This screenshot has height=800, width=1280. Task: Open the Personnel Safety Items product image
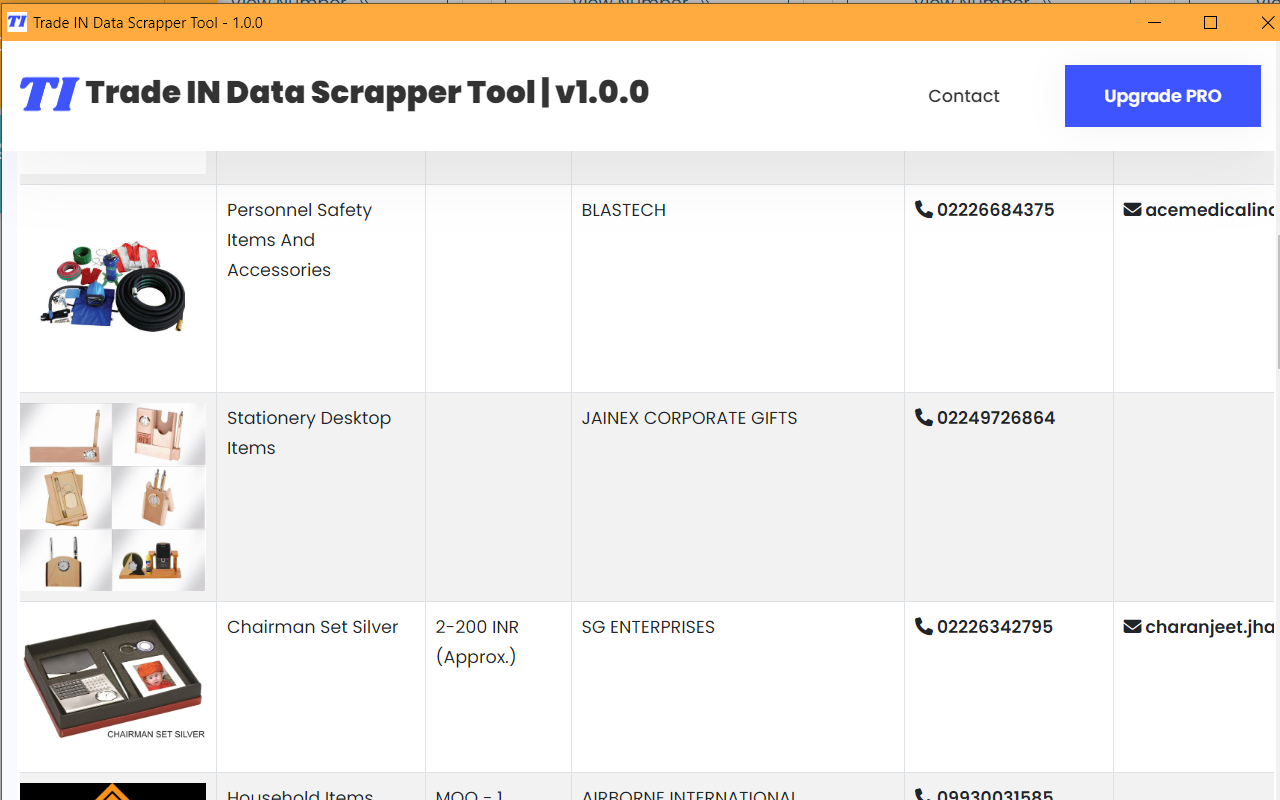pyautogui.click(x=113, y=288)
